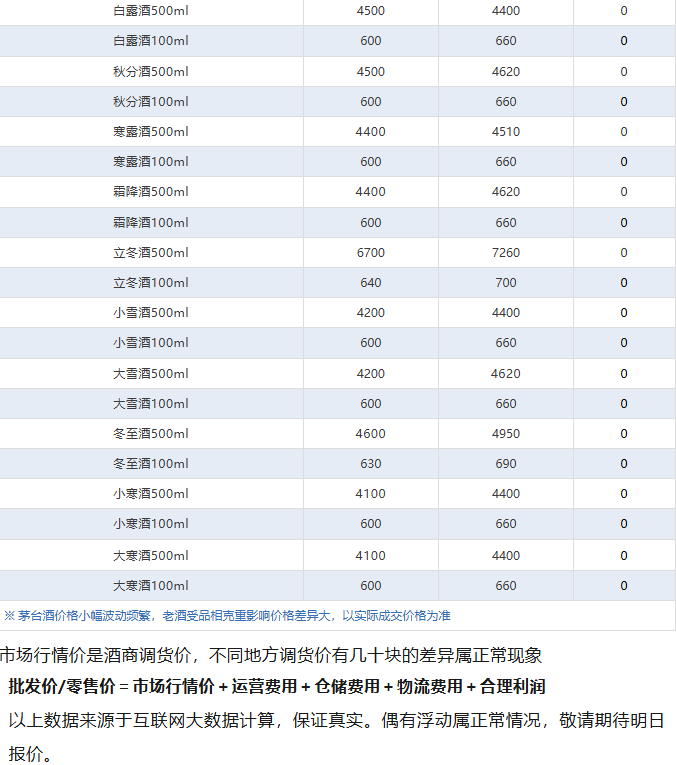This screenshot has height=765, width=676.
Task: Select the 大雪酒100ml product cell
Action: click(151, 404)
